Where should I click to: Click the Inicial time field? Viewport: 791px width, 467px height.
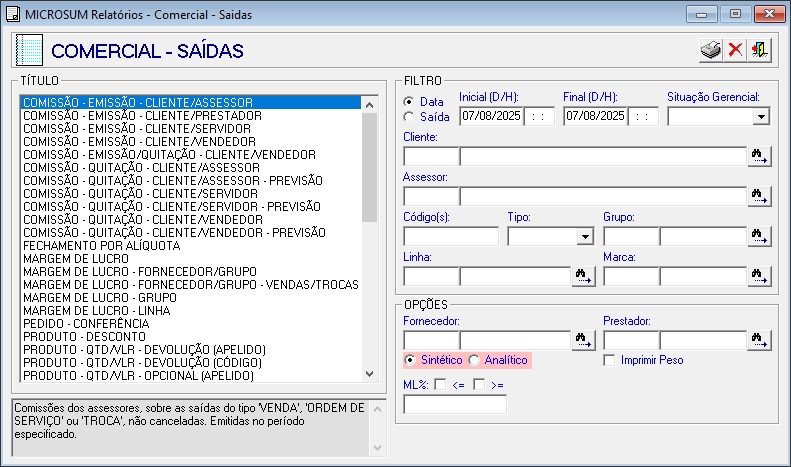coord(539,116)
